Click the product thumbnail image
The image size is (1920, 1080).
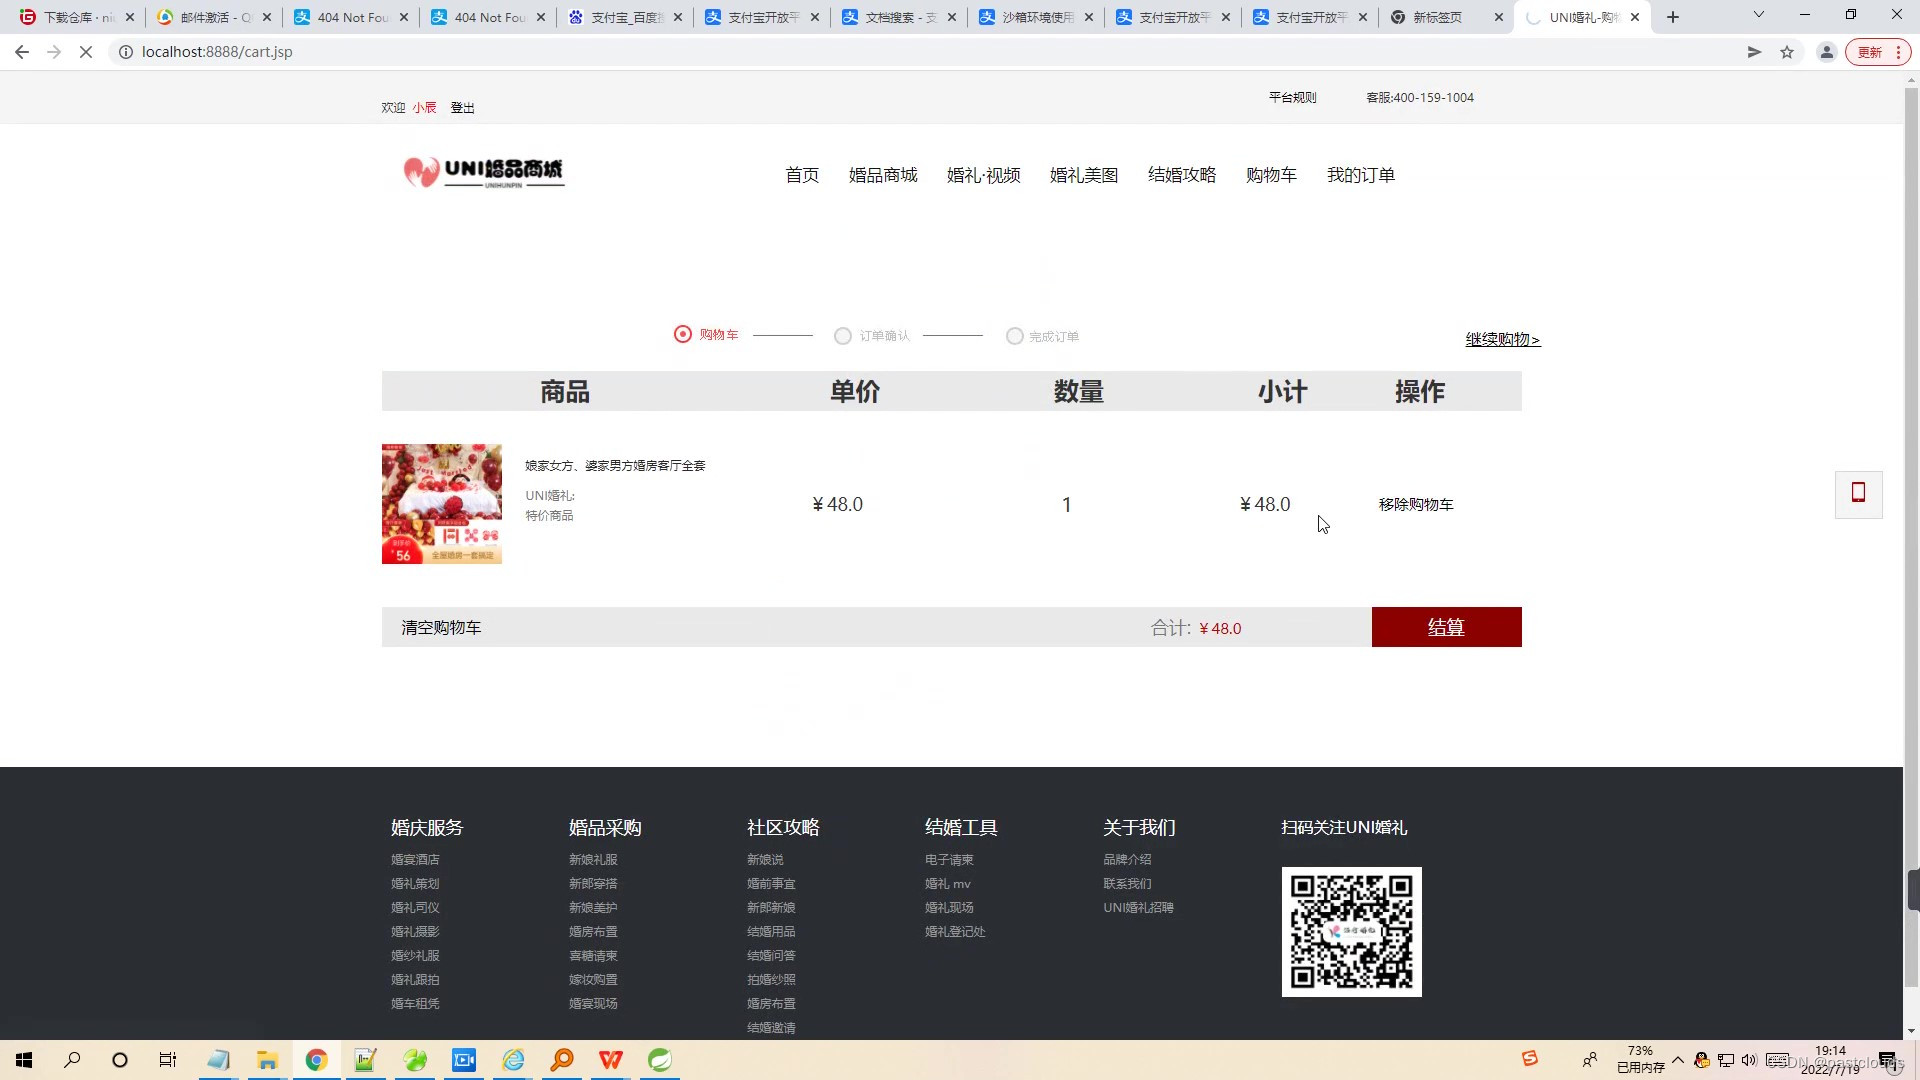(x=441, y=504)
